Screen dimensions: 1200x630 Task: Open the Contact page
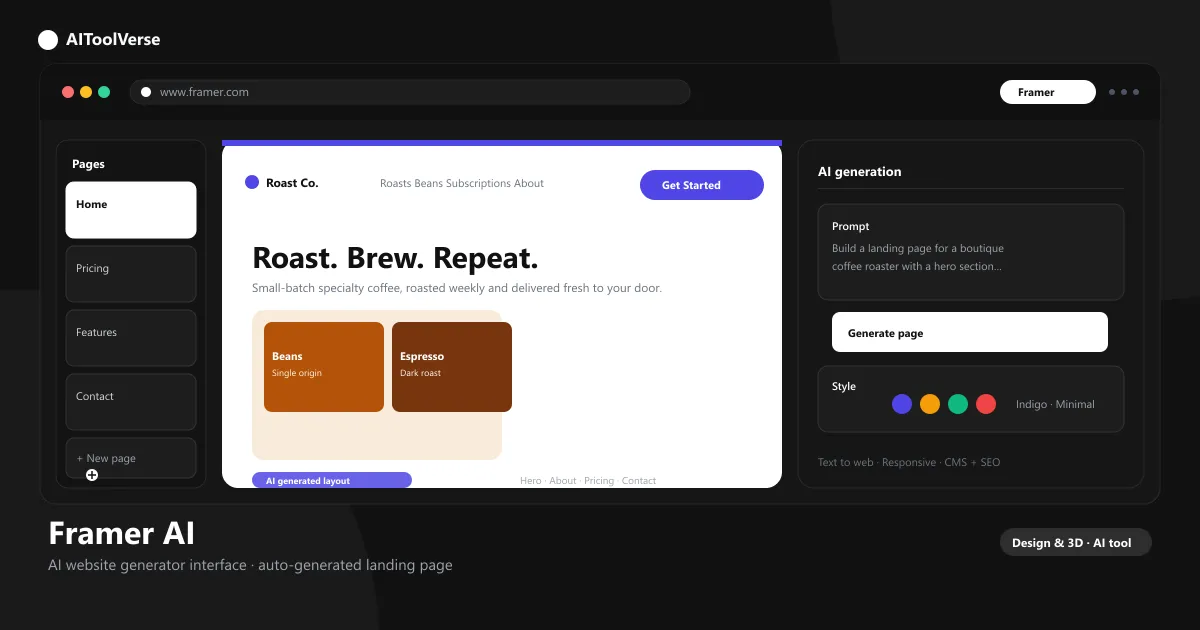tap(131, 402)
